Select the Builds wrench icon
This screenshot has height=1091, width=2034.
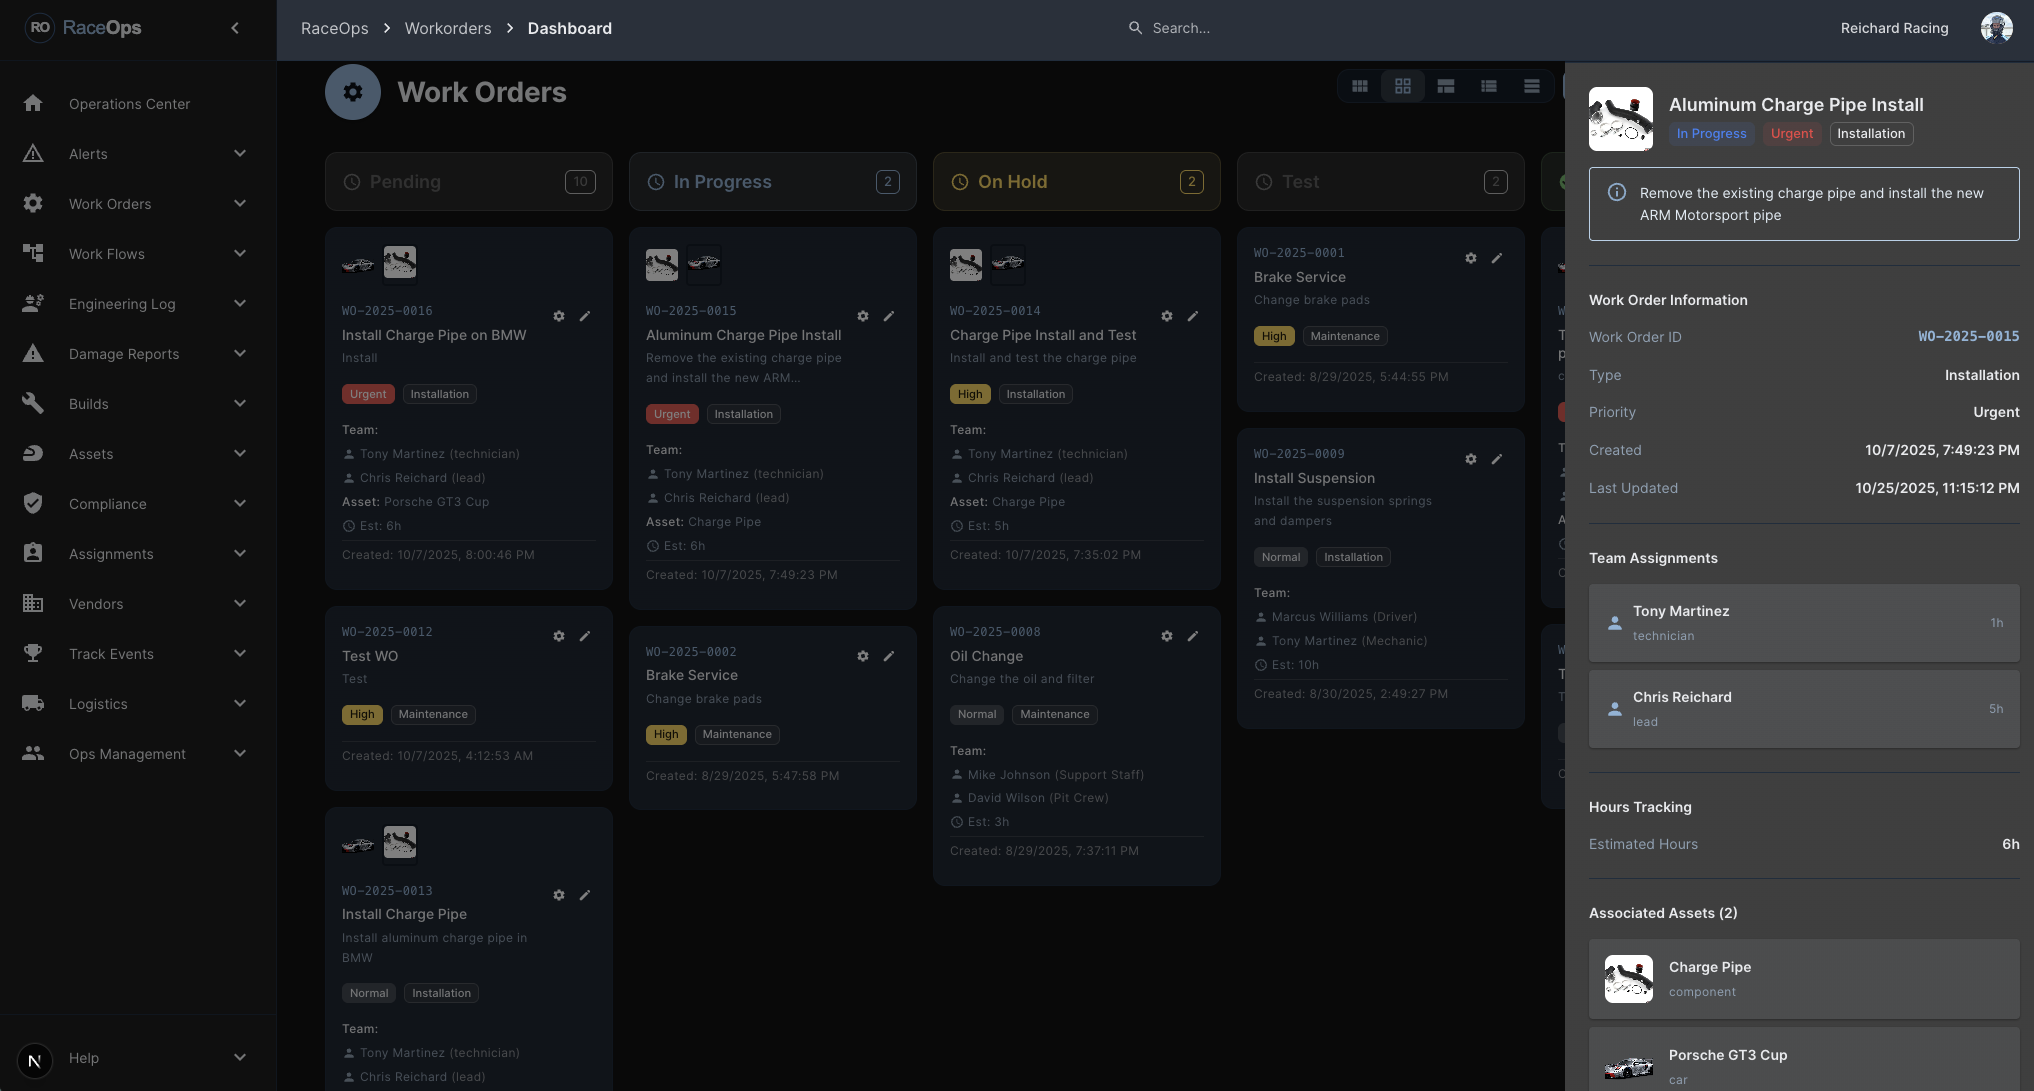(x=33, y=403)
